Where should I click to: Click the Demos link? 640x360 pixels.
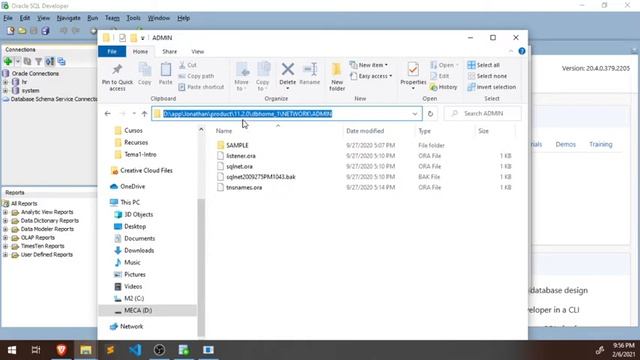[x=565, y=144]
